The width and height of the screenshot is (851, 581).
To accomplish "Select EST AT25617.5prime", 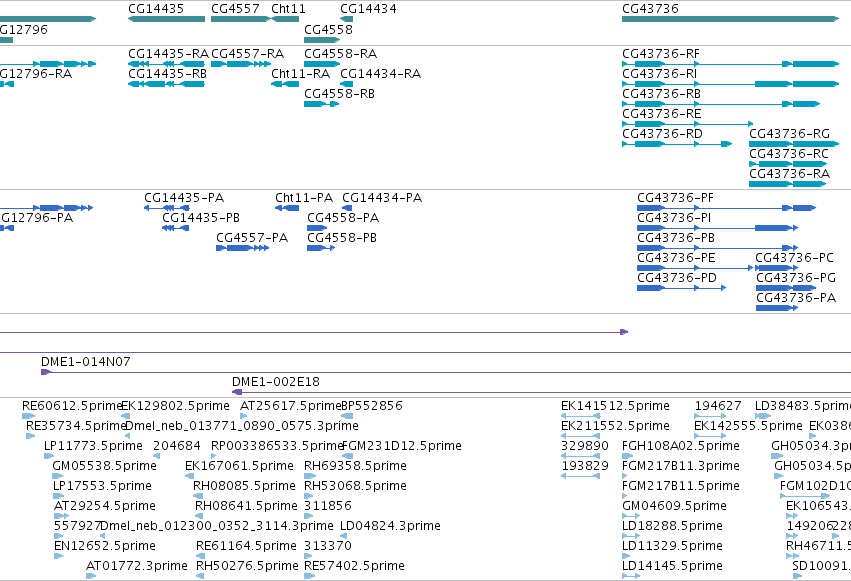I will (290, 406).
